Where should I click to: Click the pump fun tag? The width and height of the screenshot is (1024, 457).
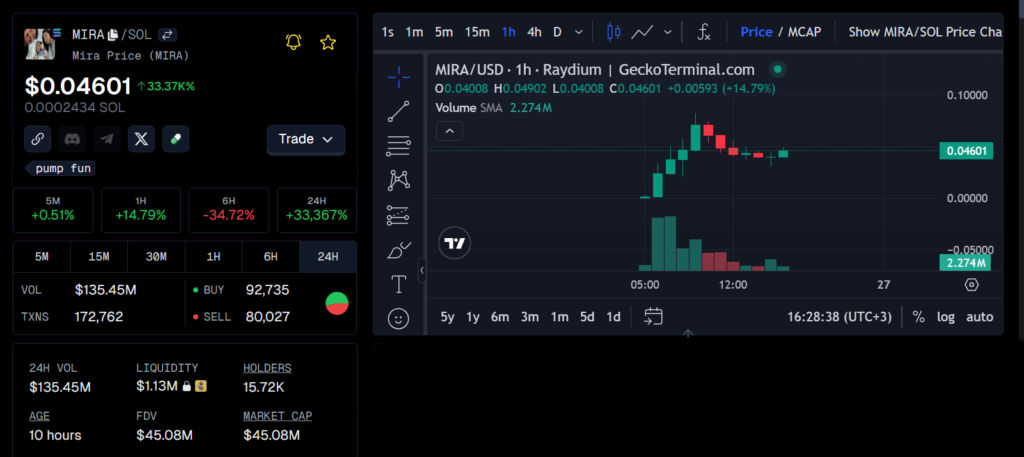pyautogui.click(x=61, y=168)
